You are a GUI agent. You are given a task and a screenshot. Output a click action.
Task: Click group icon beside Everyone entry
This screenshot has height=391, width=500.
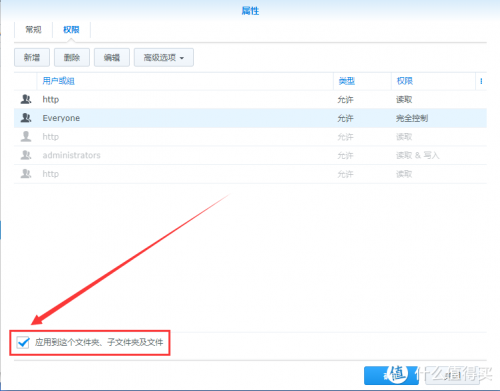26,118
